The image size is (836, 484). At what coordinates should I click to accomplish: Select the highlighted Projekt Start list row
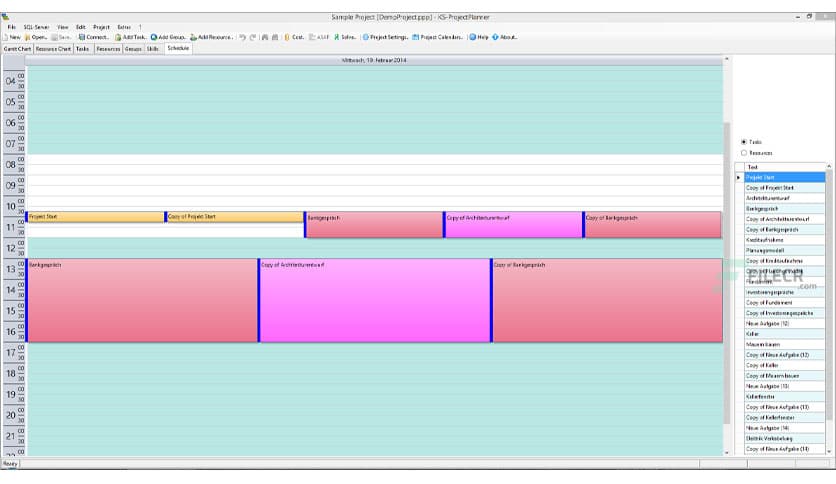click(x=785, y=178)
